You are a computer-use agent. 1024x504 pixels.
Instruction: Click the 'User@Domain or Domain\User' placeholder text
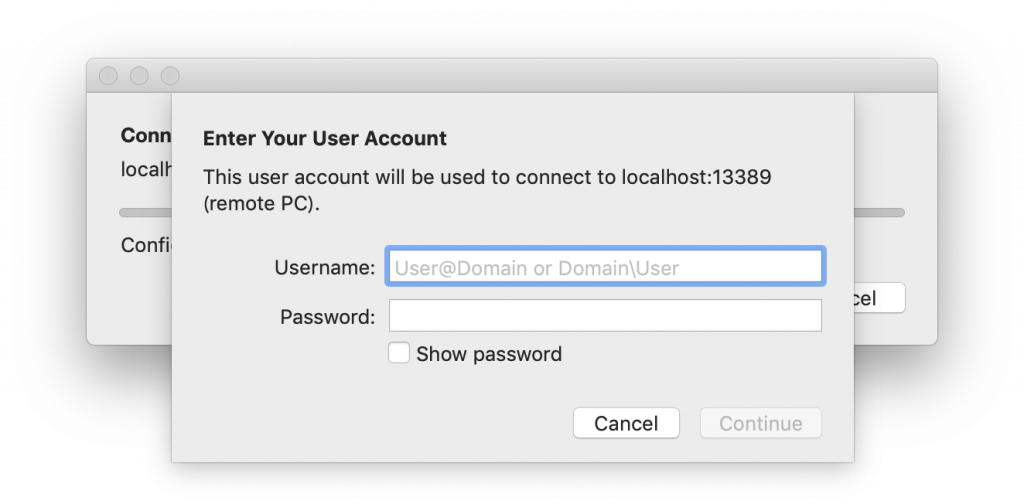(x=537, y=268)
